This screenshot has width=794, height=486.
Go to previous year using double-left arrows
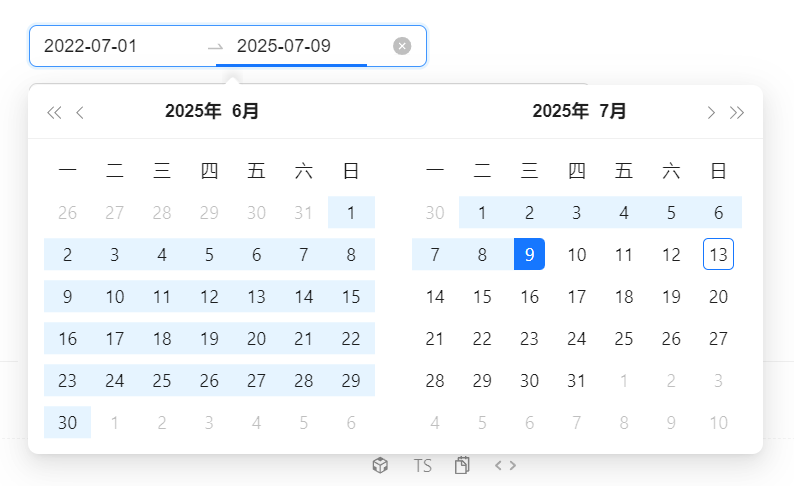(x=54, y=112)
